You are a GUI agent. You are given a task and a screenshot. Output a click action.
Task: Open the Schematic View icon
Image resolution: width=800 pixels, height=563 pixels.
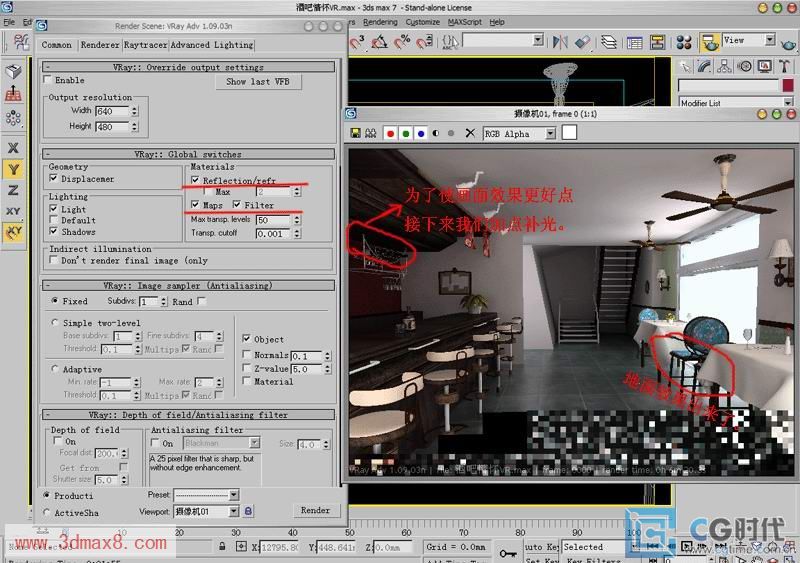coord(657,42)
